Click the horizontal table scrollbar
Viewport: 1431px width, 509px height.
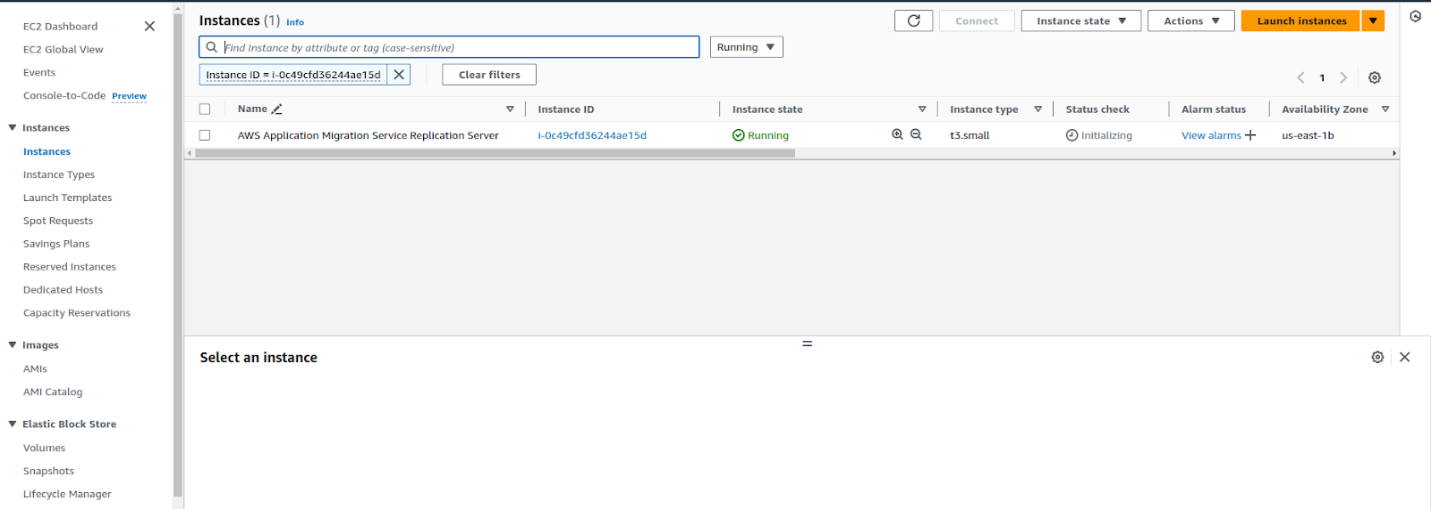[x=495, y=154]
